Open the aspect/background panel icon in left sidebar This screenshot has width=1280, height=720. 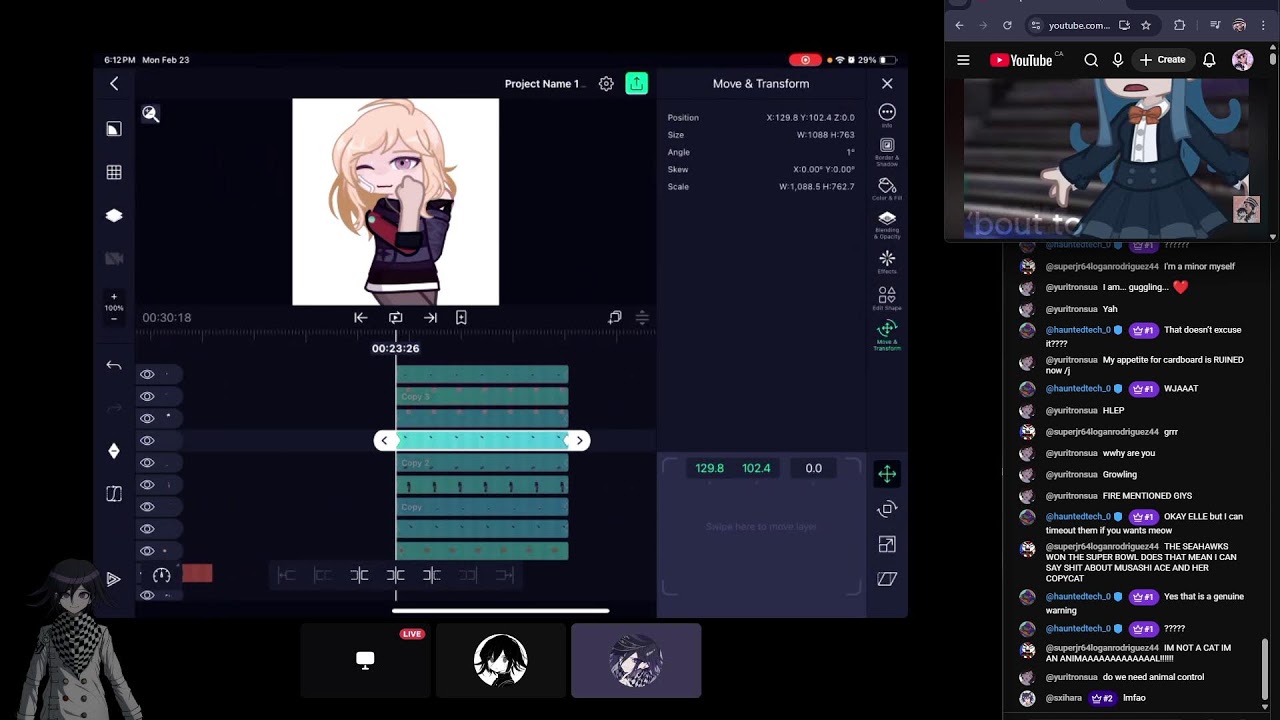coord(114,129)
